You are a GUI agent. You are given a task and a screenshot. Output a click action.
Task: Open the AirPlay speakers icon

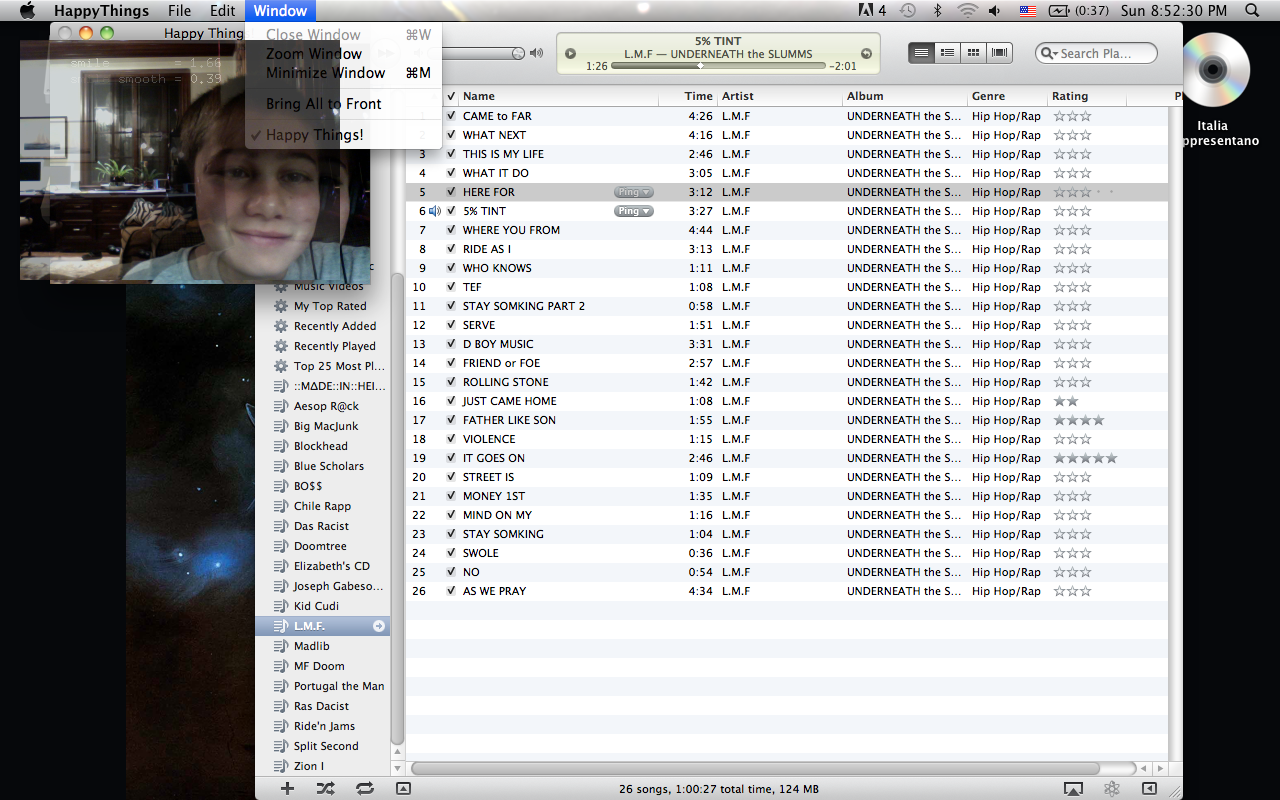[1073, 789]
